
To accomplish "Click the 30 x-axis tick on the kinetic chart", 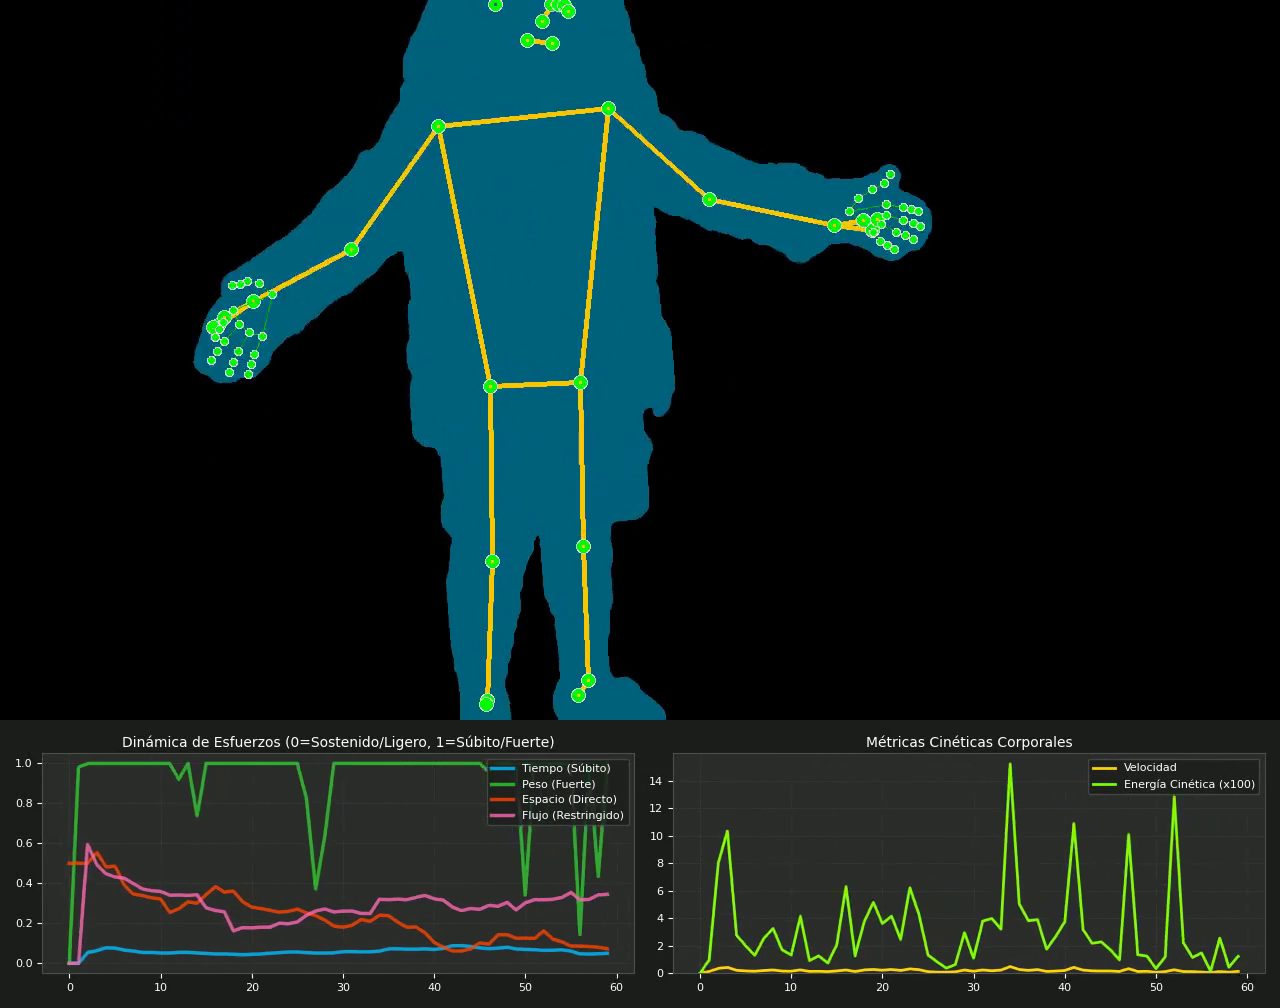I will pos(974,987).
